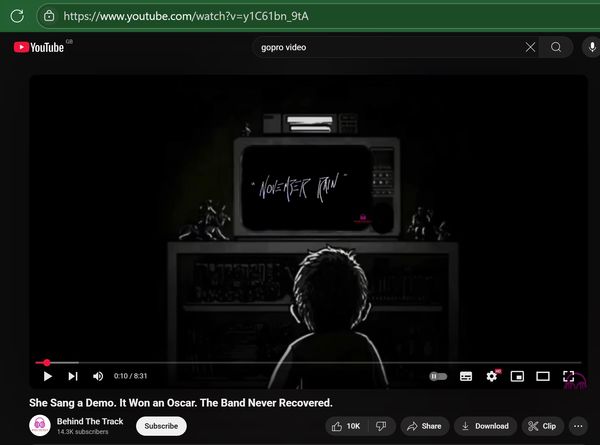Run the search with the magnifier button
This screenshot has width=600, height=445.
[556, 47]
